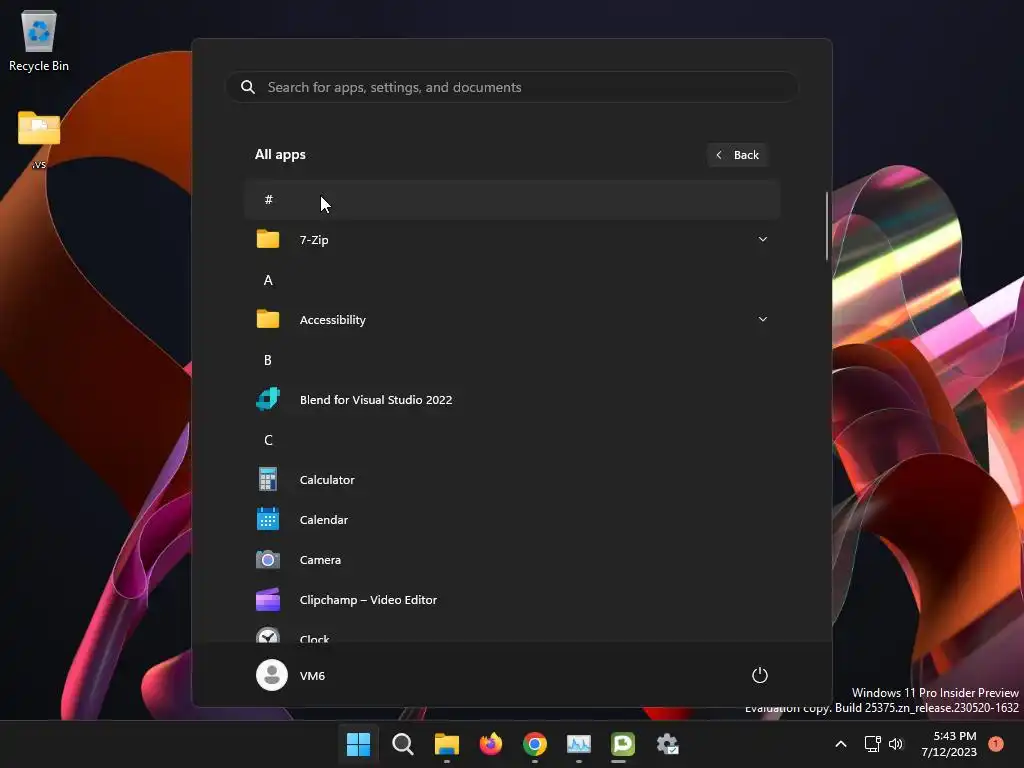The image size is (1024, 768).
Task: Expand the Accessibility folder chevron
Action: coord(763,319)
